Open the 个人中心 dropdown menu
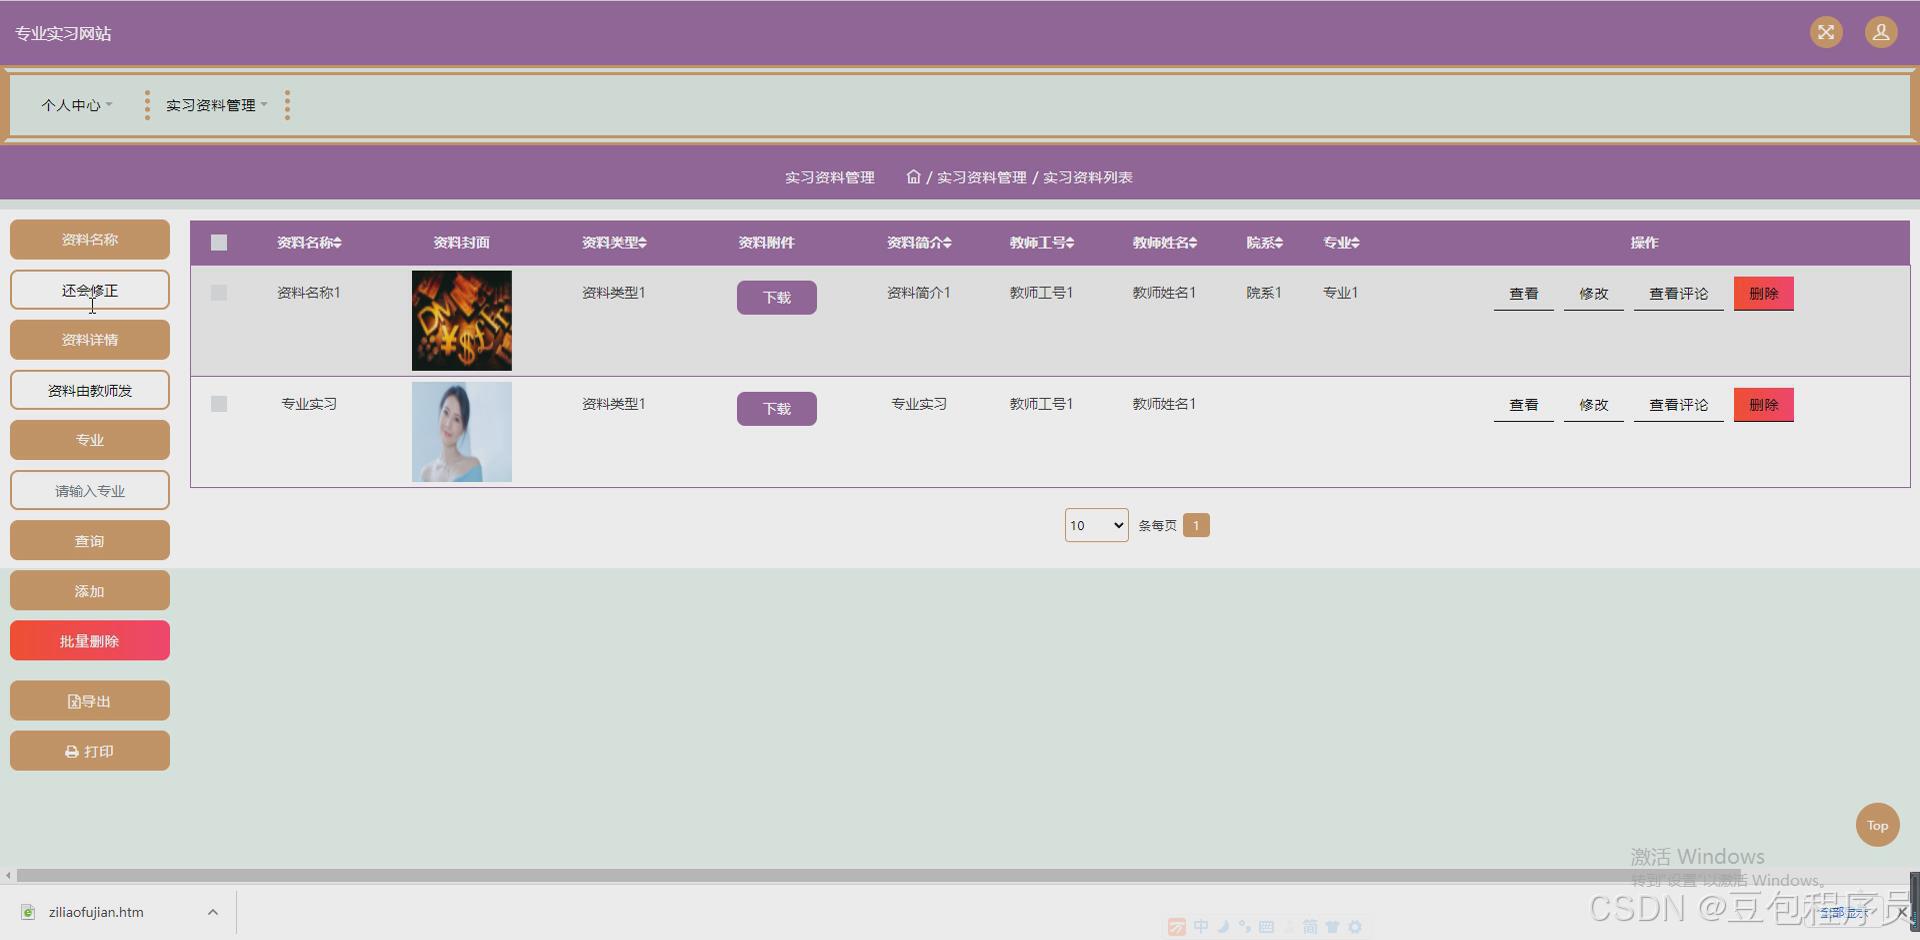 76,104
